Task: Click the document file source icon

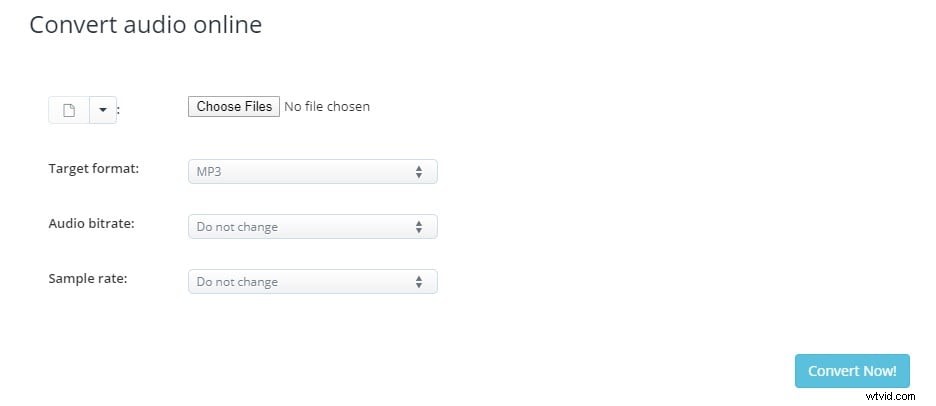Action: [69, 110]
